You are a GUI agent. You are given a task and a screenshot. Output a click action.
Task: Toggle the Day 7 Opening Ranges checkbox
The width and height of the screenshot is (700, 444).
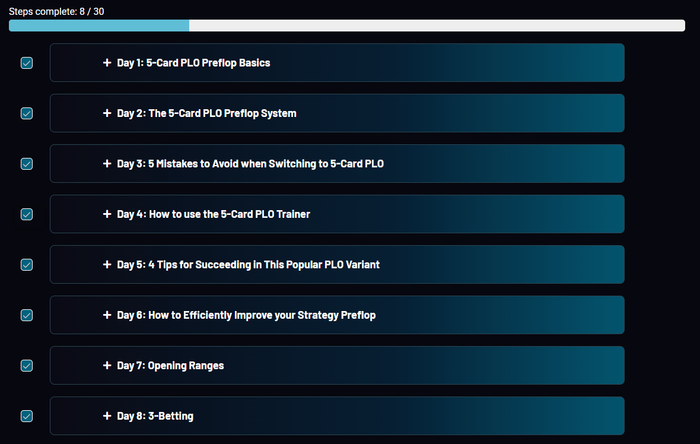coord(27,365)
